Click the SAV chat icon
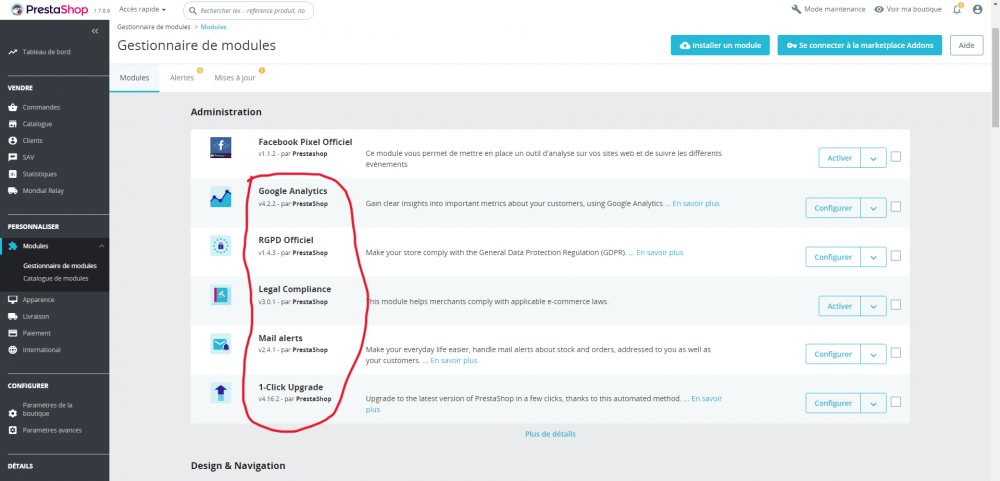The height and width of the screenshot is (481, 1000). (13, 157)
